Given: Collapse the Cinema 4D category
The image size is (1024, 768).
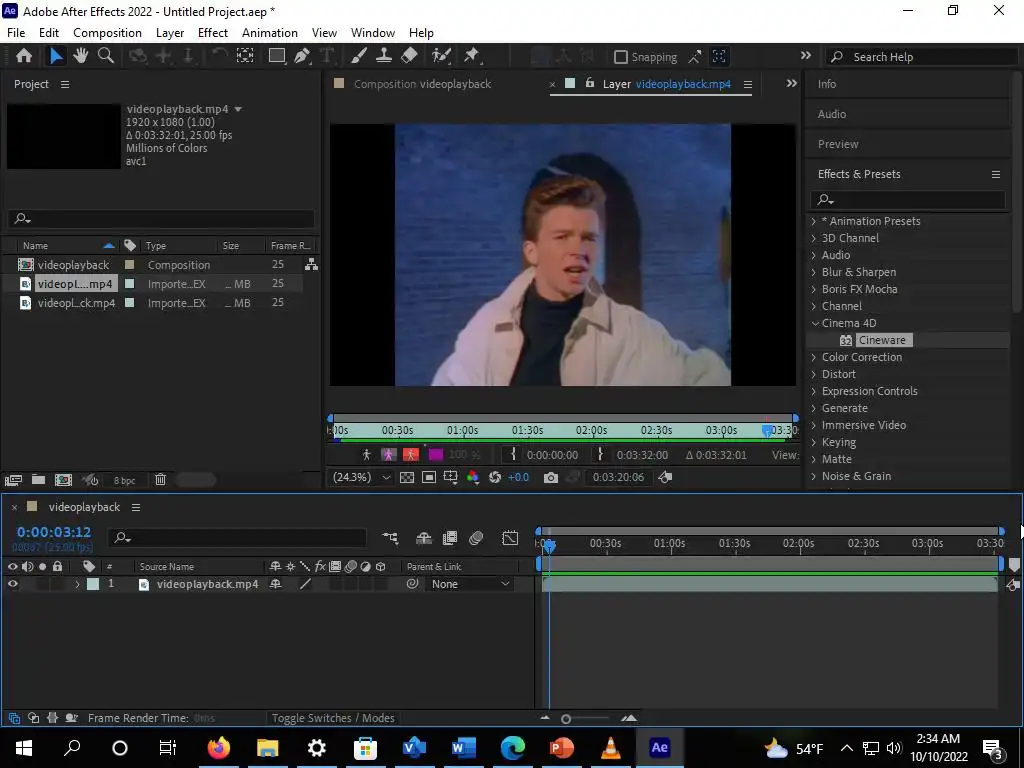Looking at the screenshot, I should coord(814,323).
